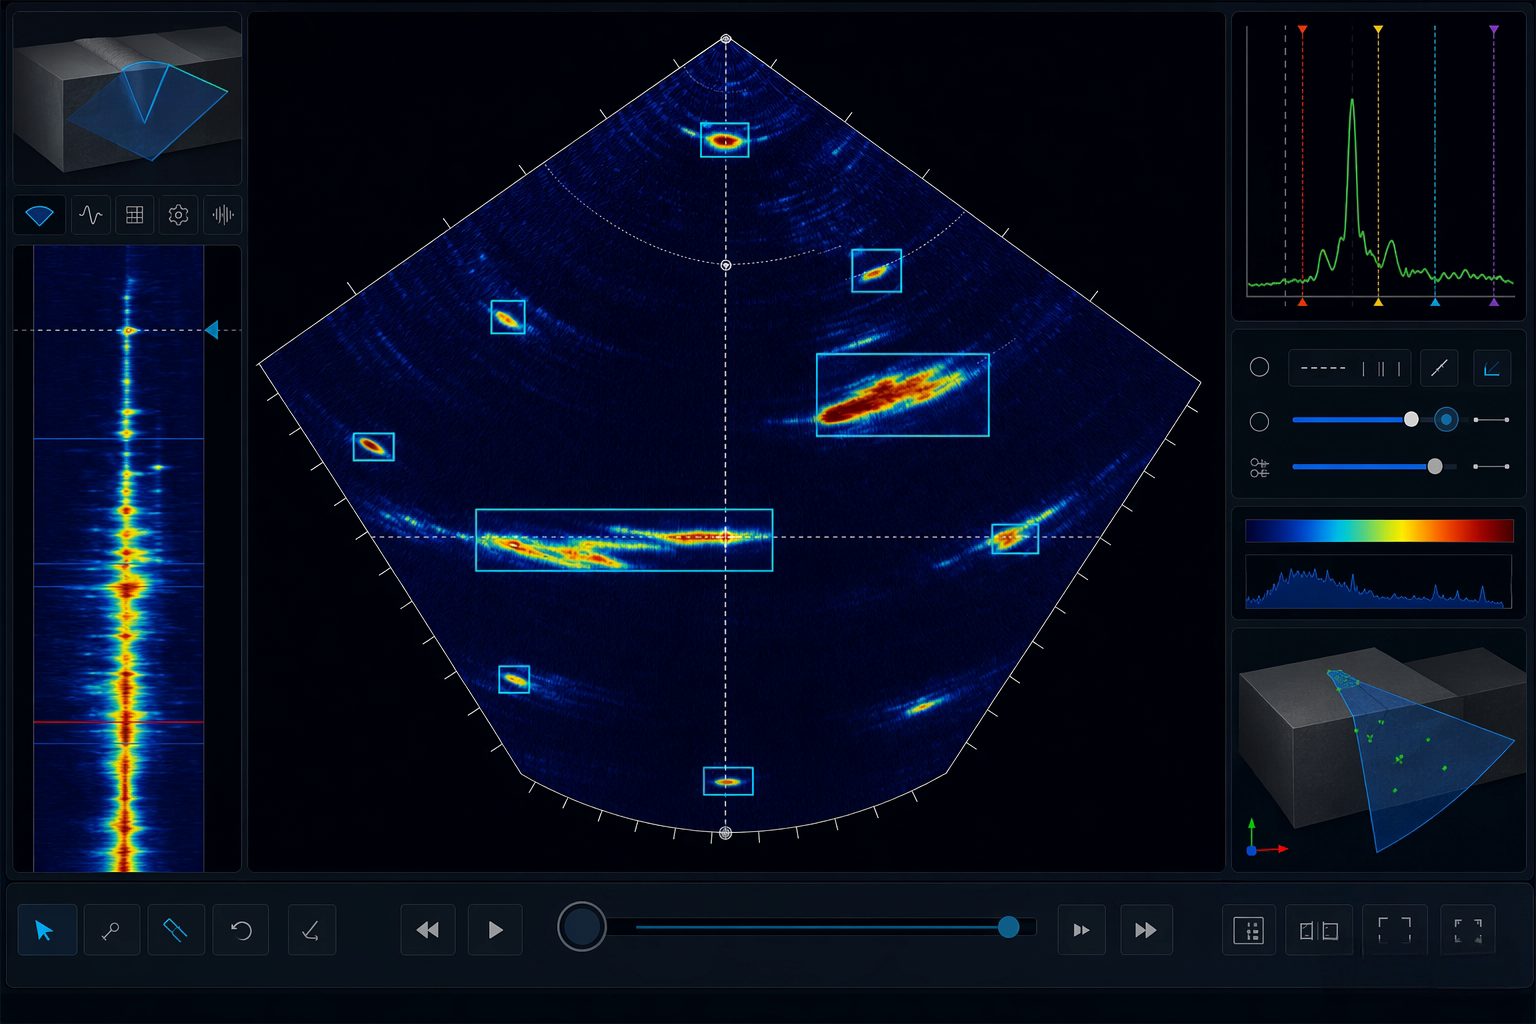The image size is (1536, 1024).
Task: Click the cursor handle at the sector apex
Action: (x=726, y=40)
